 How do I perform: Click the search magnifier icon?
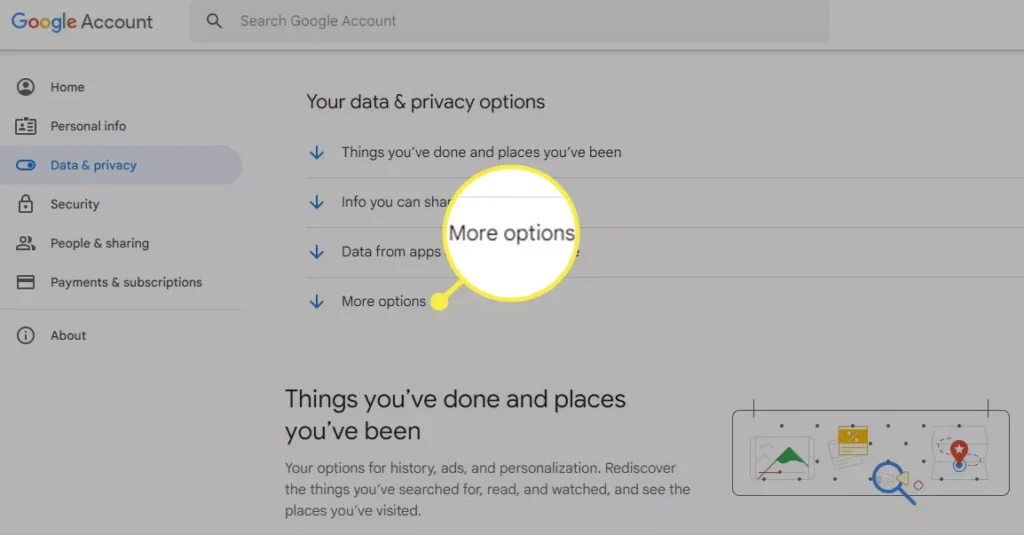pos(214,21)
